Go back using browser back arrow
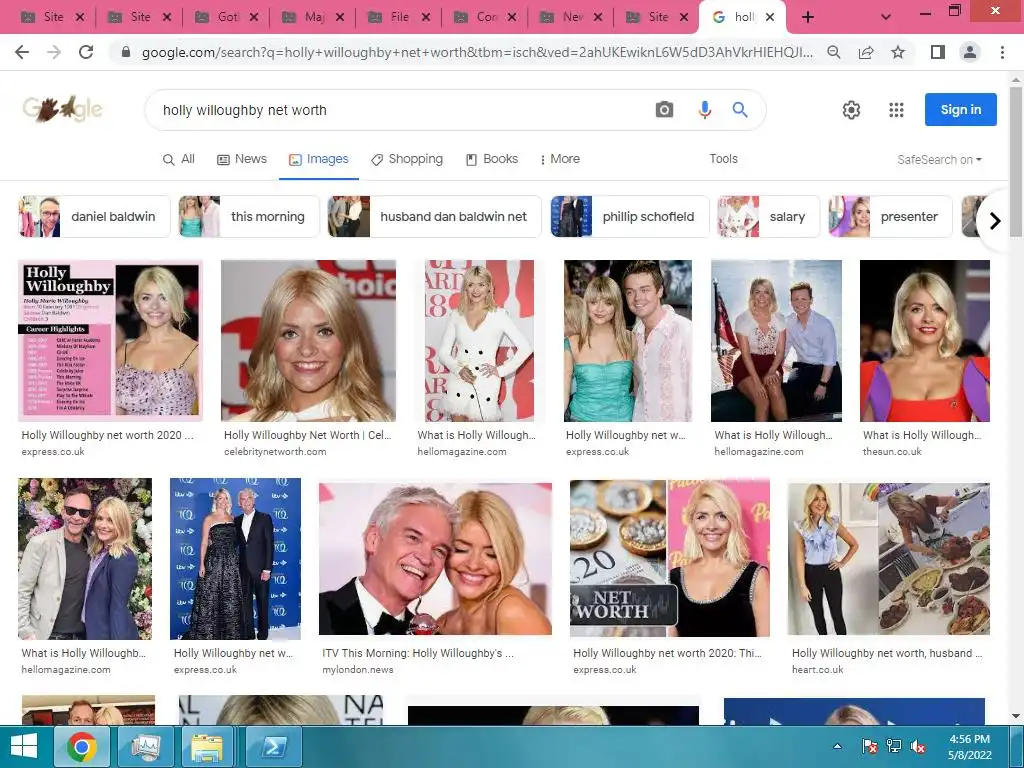Image resolution: width=1024 pixels, height=768 pixels. [22, 52]
